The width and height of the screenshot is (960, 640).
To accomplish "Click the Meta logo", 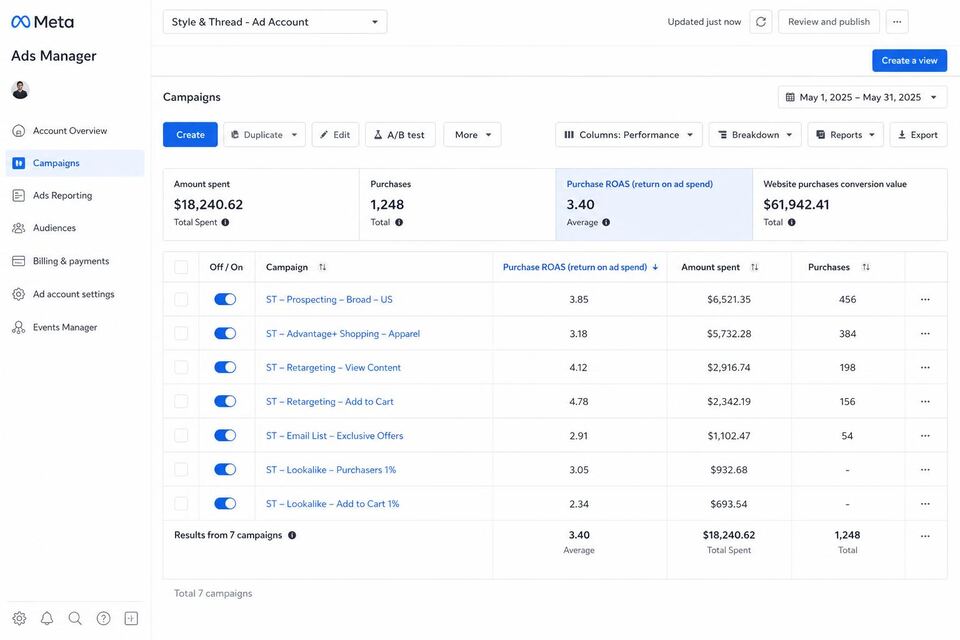I will [x=42, y=22].
